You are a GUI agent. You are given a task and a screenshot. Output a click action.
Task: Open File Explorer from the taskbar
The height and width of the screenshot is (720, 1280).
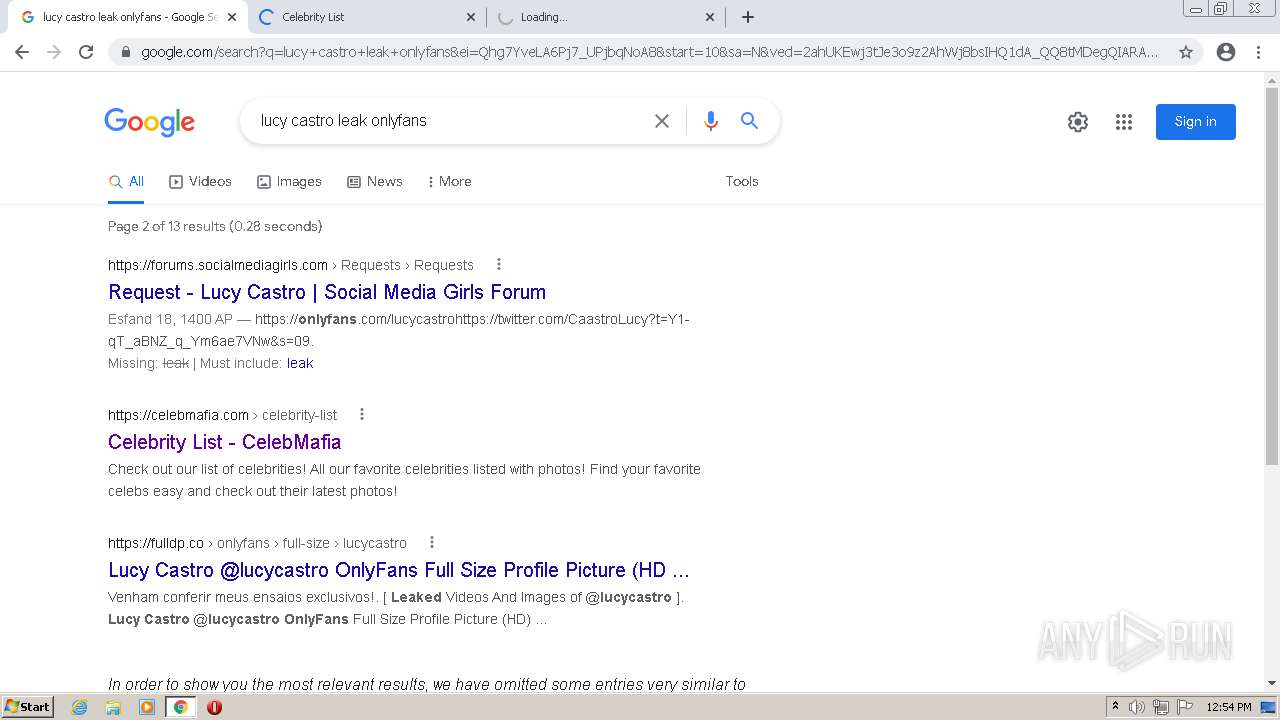(113, 707)
